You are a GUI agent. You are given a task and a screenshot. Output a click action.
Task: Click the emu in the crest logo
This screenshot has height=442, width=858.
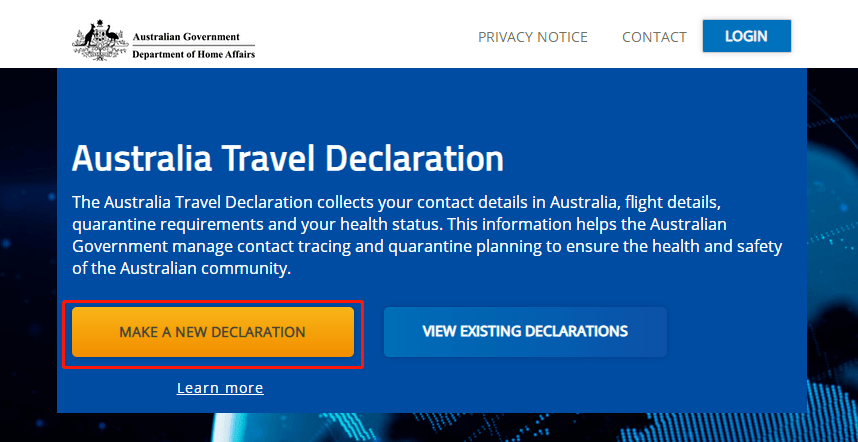[114, 38]
